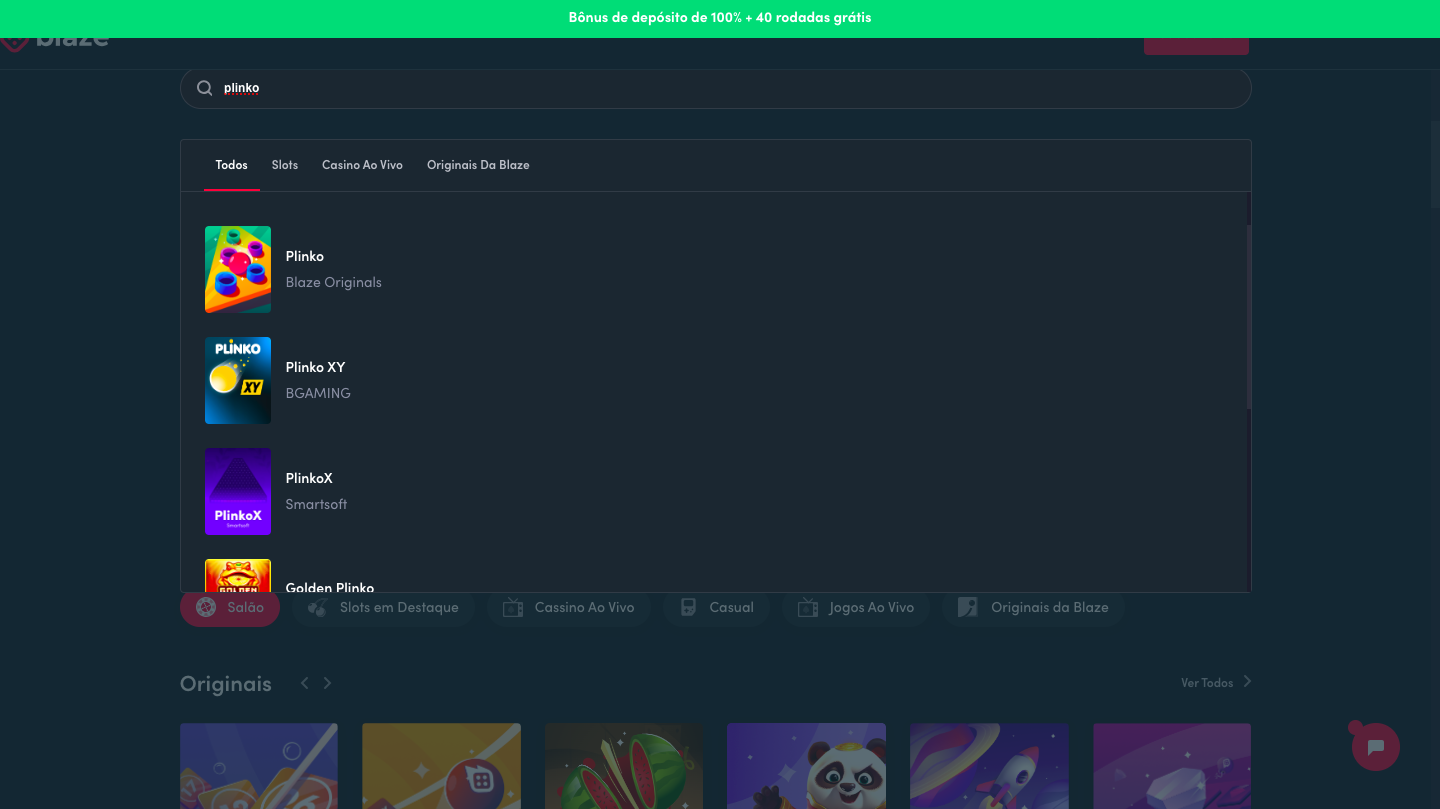This screenshot has width=1440, height=809.
Task: Go to next Originais carousel page
Action: [327, 683]
